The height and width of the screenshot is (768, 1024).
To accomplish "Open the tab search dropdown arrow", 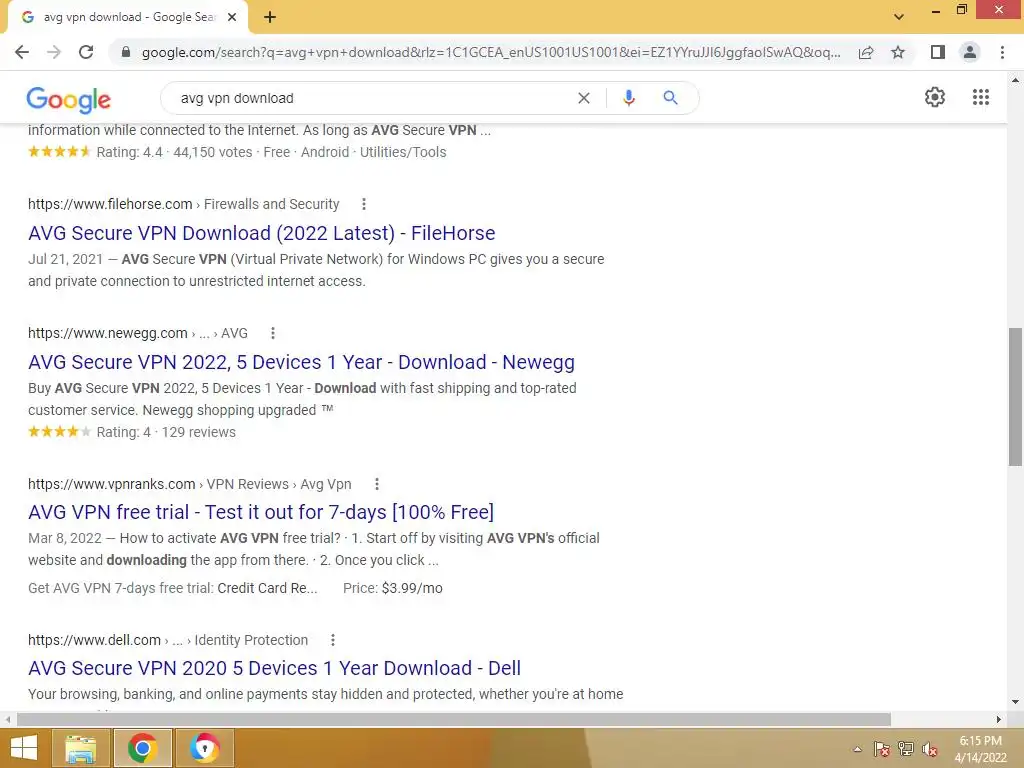I will [899, 17].
